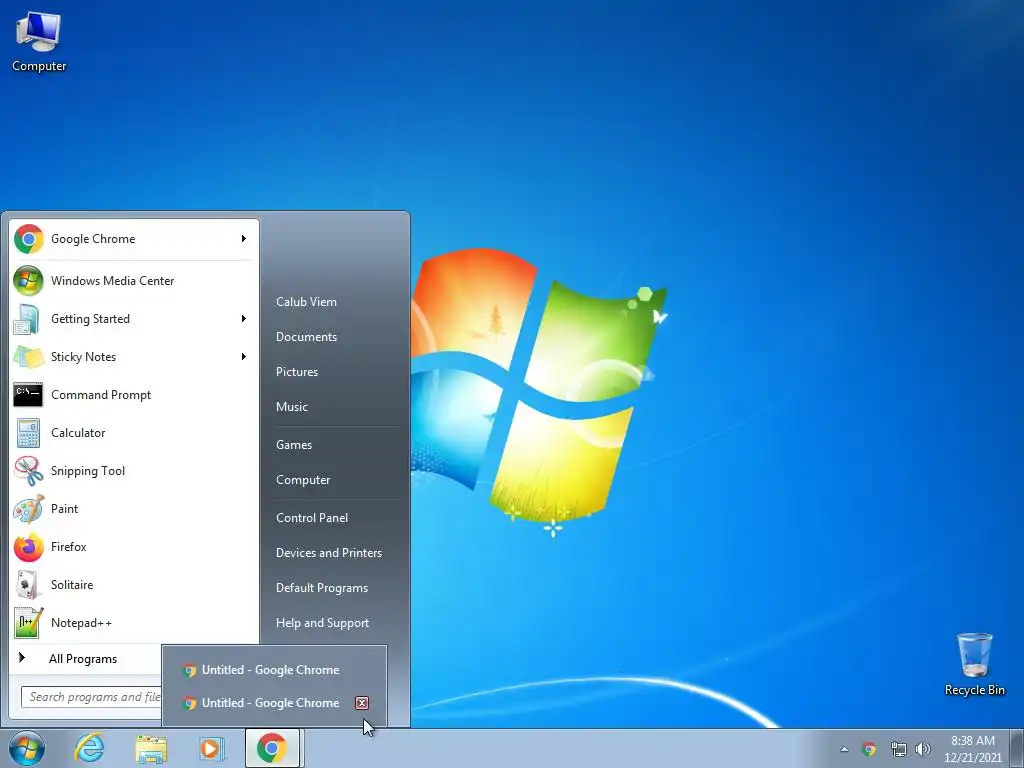
Task: Switch to second Untitled - Google Chrome window
Action: [261, 703]
